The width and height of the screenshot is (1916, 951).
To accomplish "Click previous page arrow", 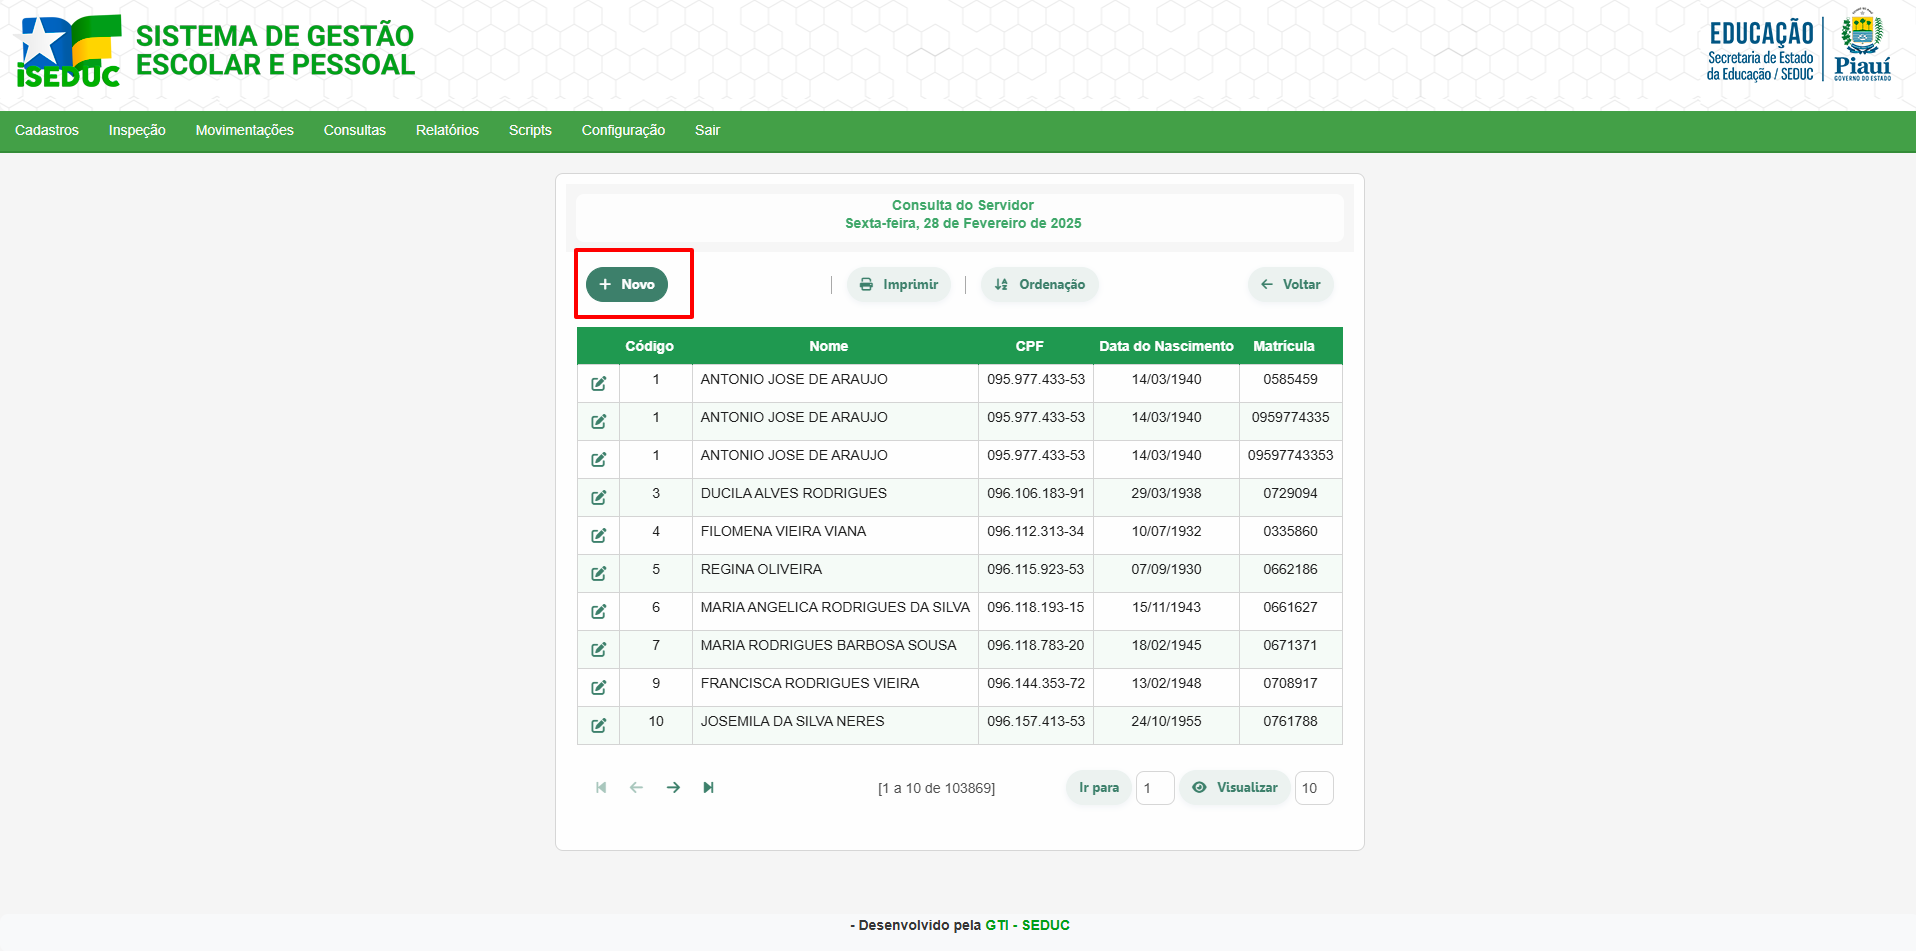I will point(636,788).
